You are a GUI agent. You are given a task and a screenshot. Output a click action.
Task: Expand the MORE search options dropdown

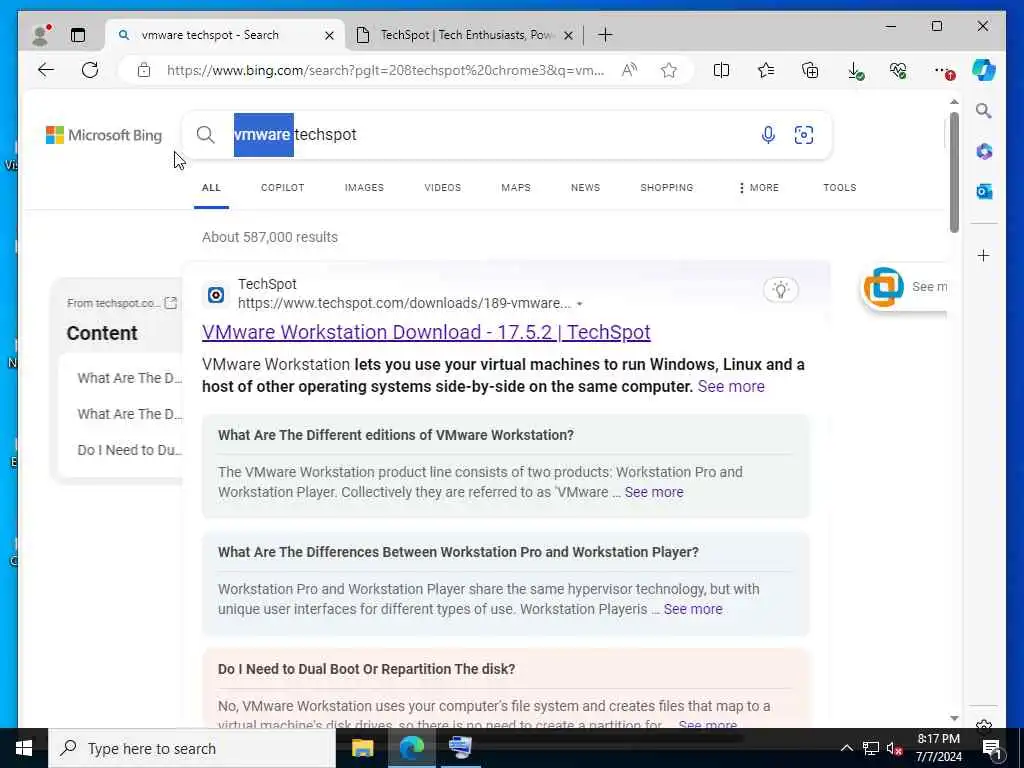point(758,187)
